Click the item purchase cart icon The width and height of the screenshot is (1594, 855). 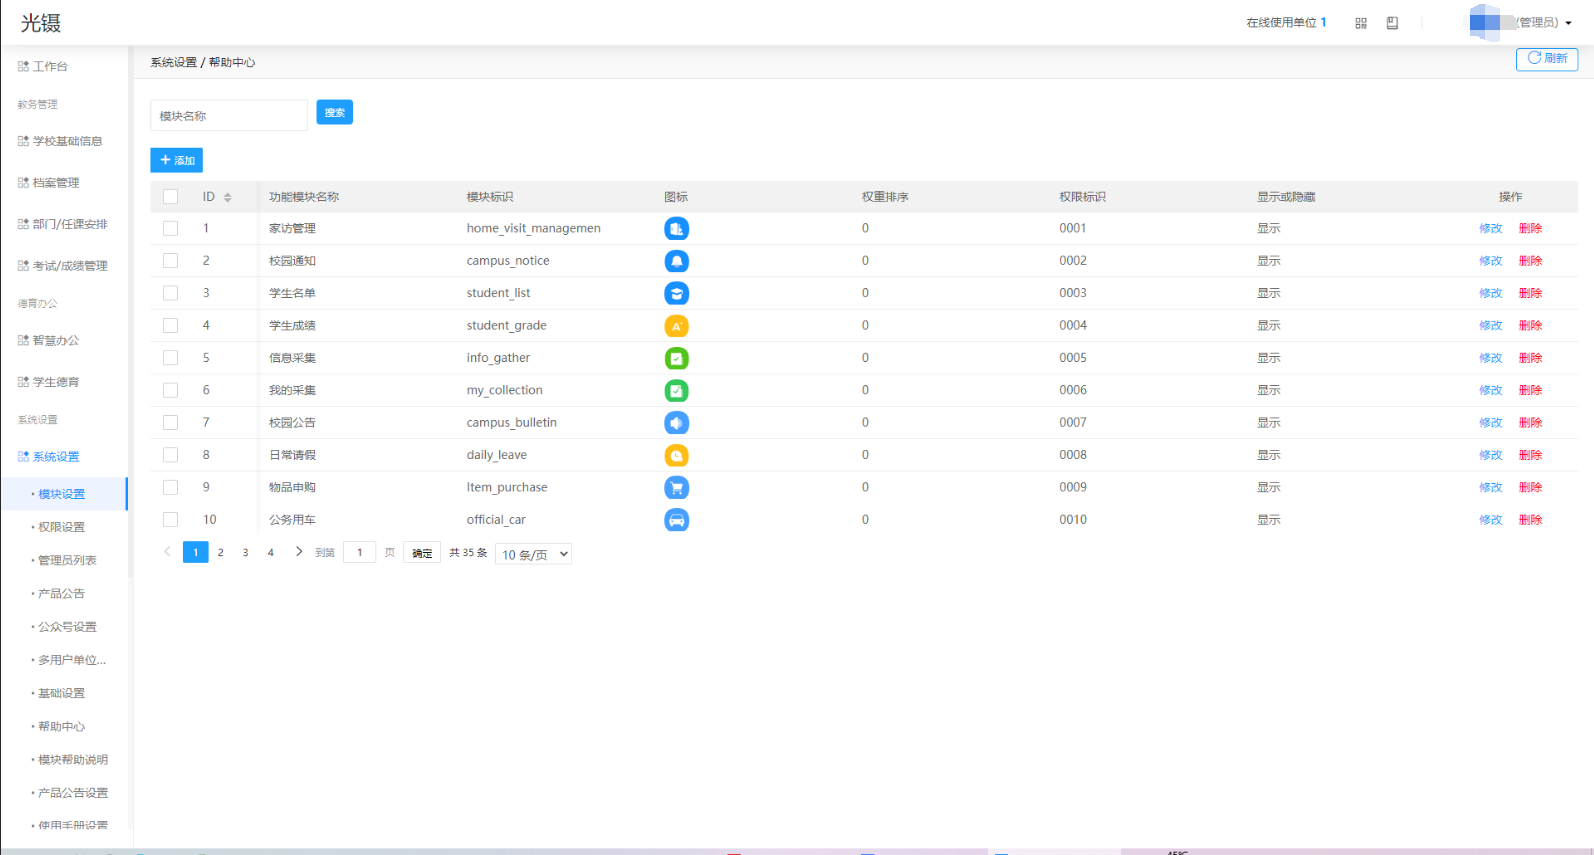click(677, 488)
